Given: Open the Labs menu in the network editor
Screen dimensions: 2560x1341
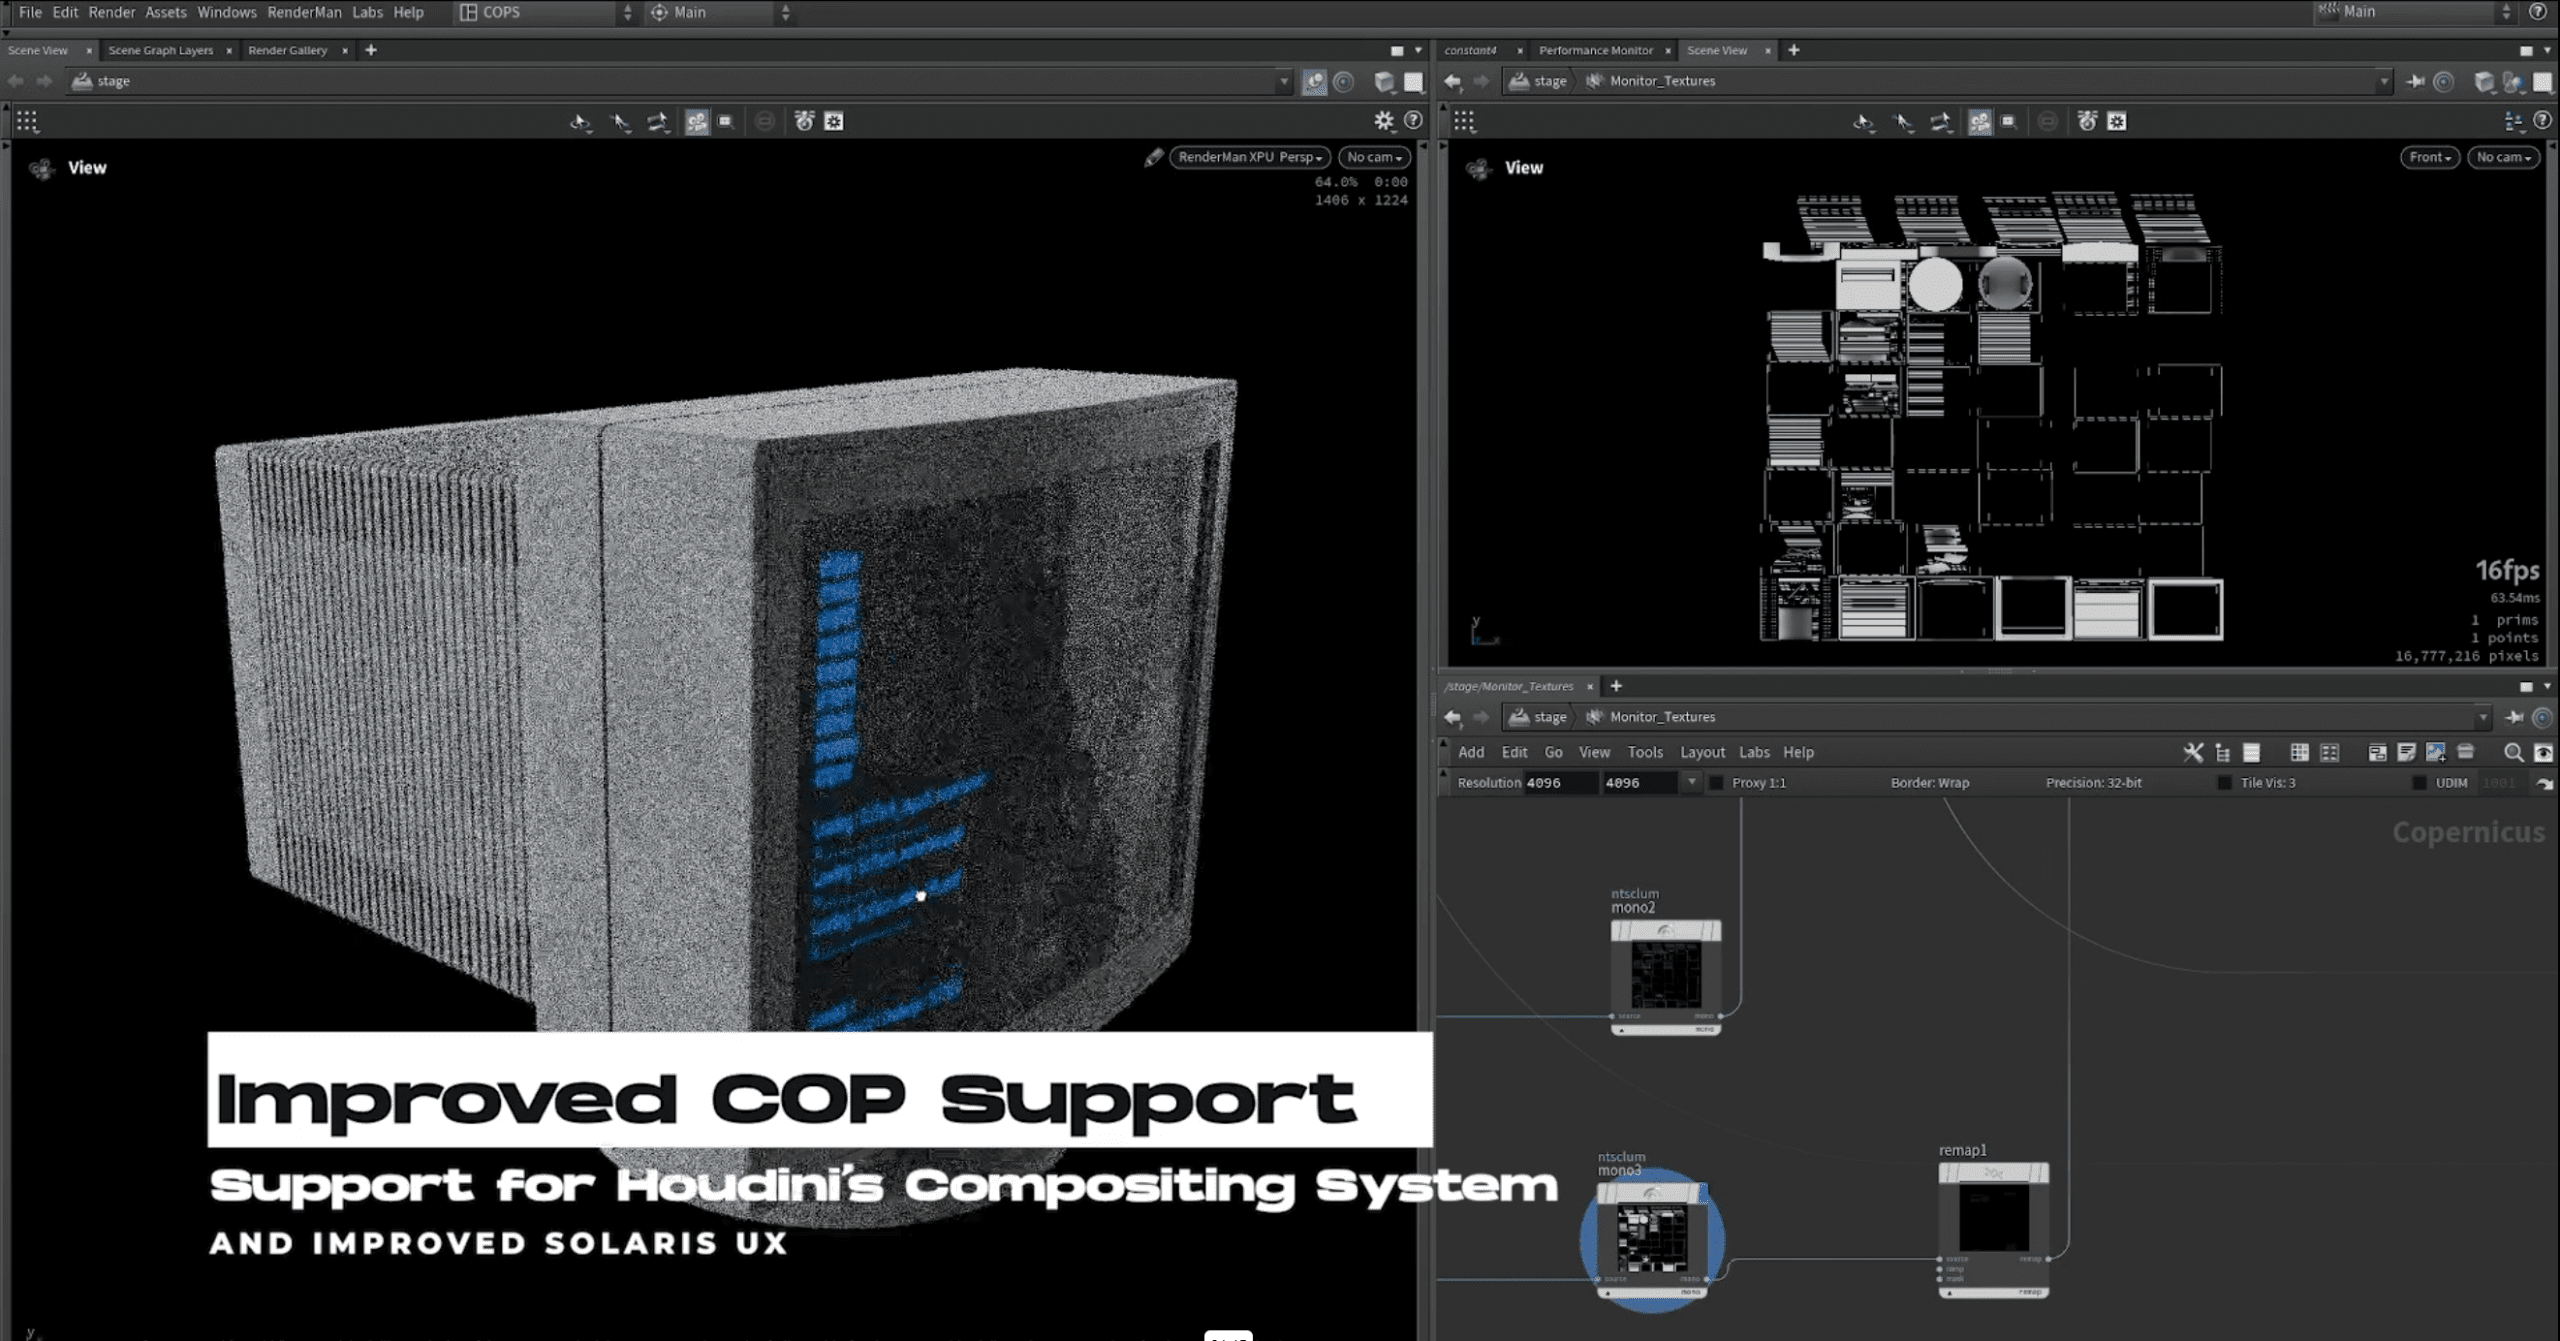Looking at the screenshot, I should pyautogui.click(x=1755, y=752).
